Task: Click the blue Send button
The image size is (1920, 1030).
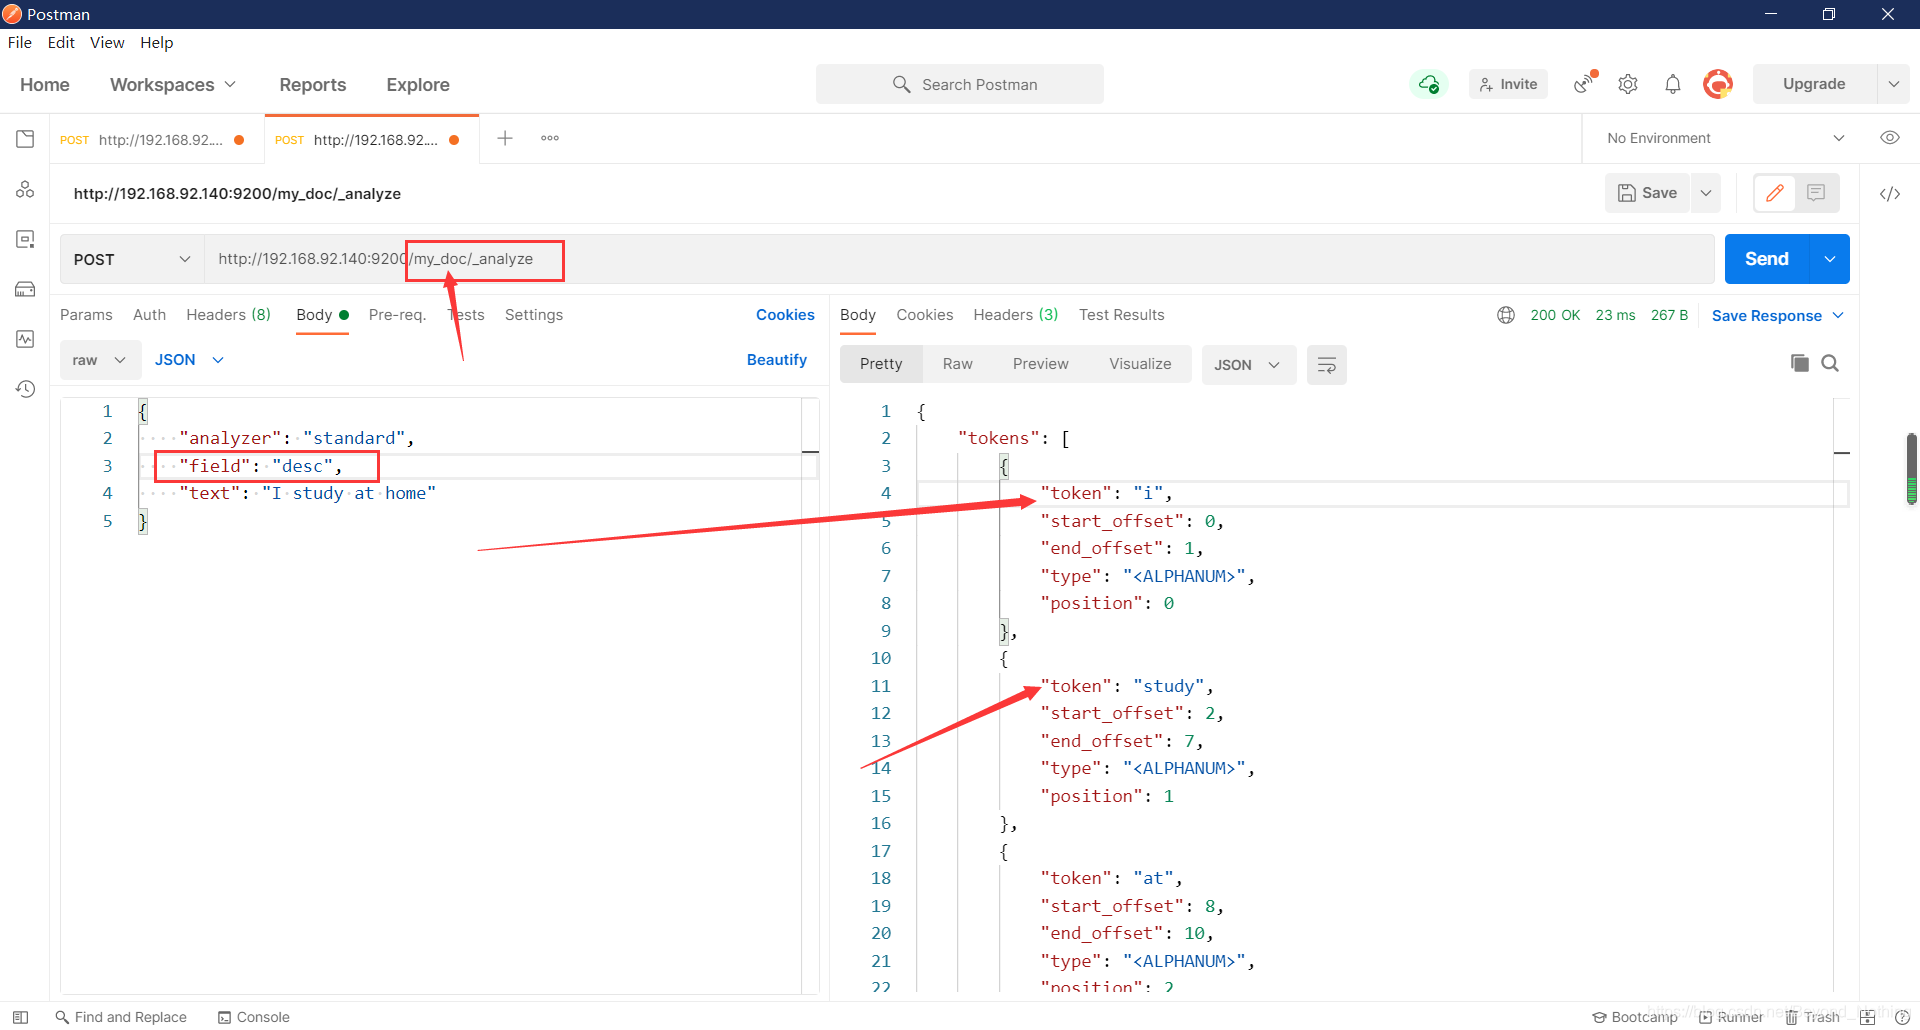Action: [1767, 259]
